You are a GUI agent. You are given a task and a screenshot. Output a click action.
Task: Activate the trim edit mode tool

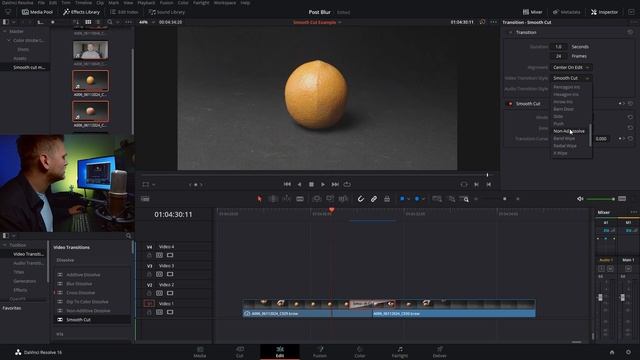click(273, 199)
